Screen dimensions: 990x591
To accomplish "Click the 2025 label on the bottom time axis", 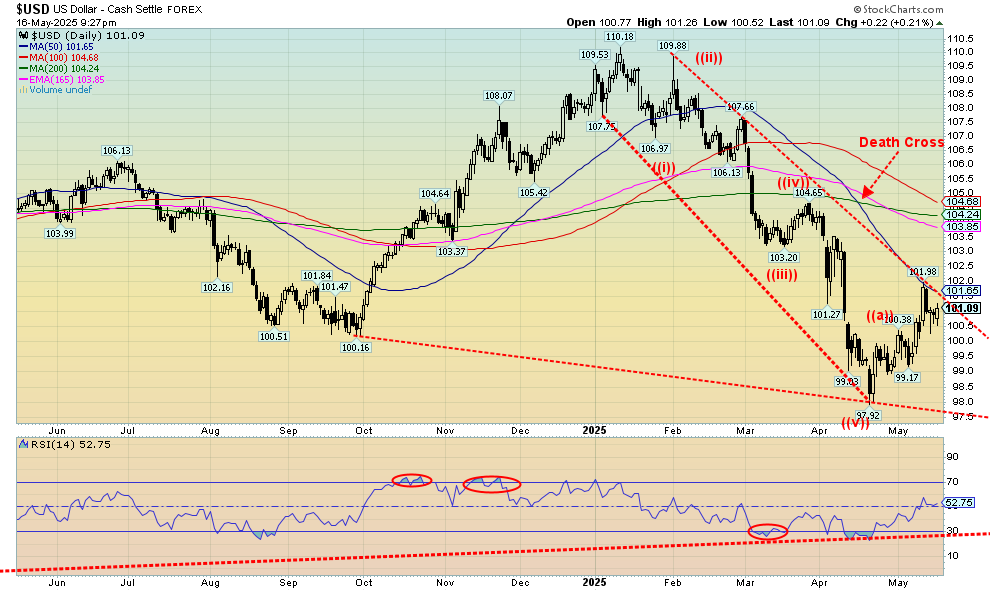I will tap(594, 581).
